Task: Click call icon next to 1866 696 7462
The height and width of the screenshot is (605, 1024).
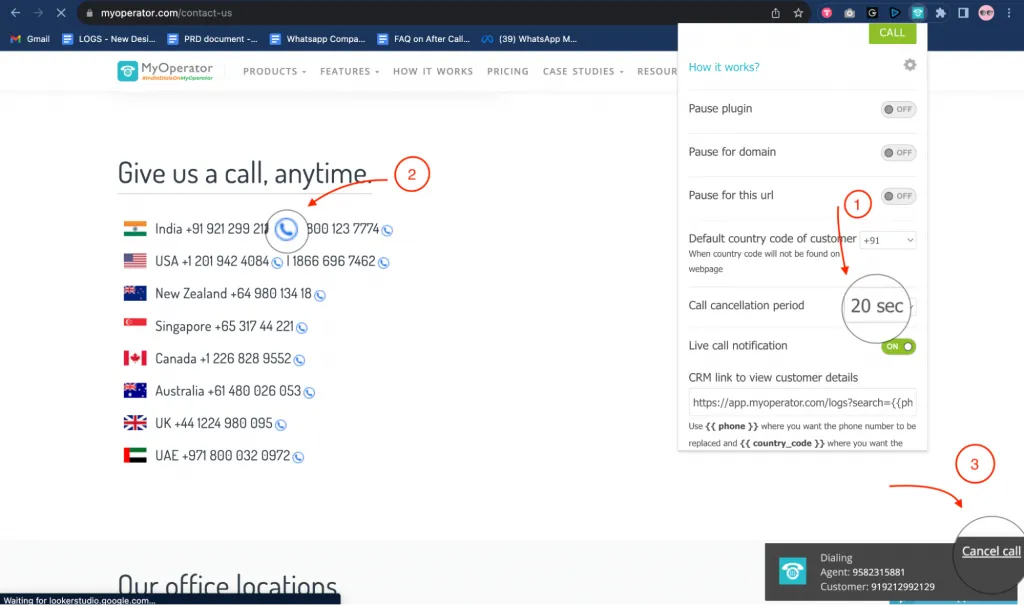Action: tap(384, 263)
